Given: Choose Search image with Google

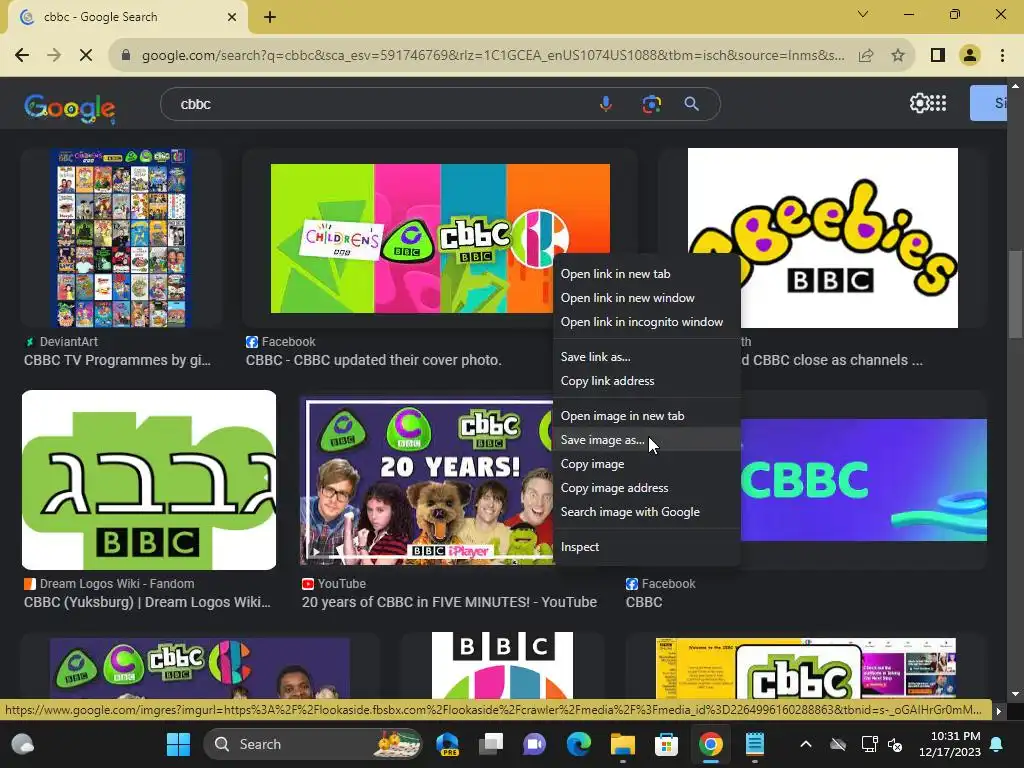Looking at the screenshot, I should coord(647,512).
